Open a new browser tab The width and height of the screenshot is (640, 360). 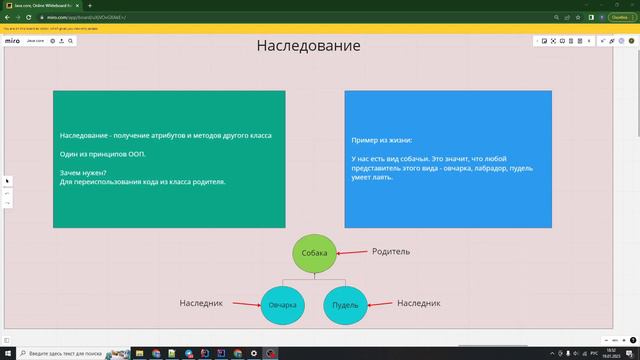(90, 6)
